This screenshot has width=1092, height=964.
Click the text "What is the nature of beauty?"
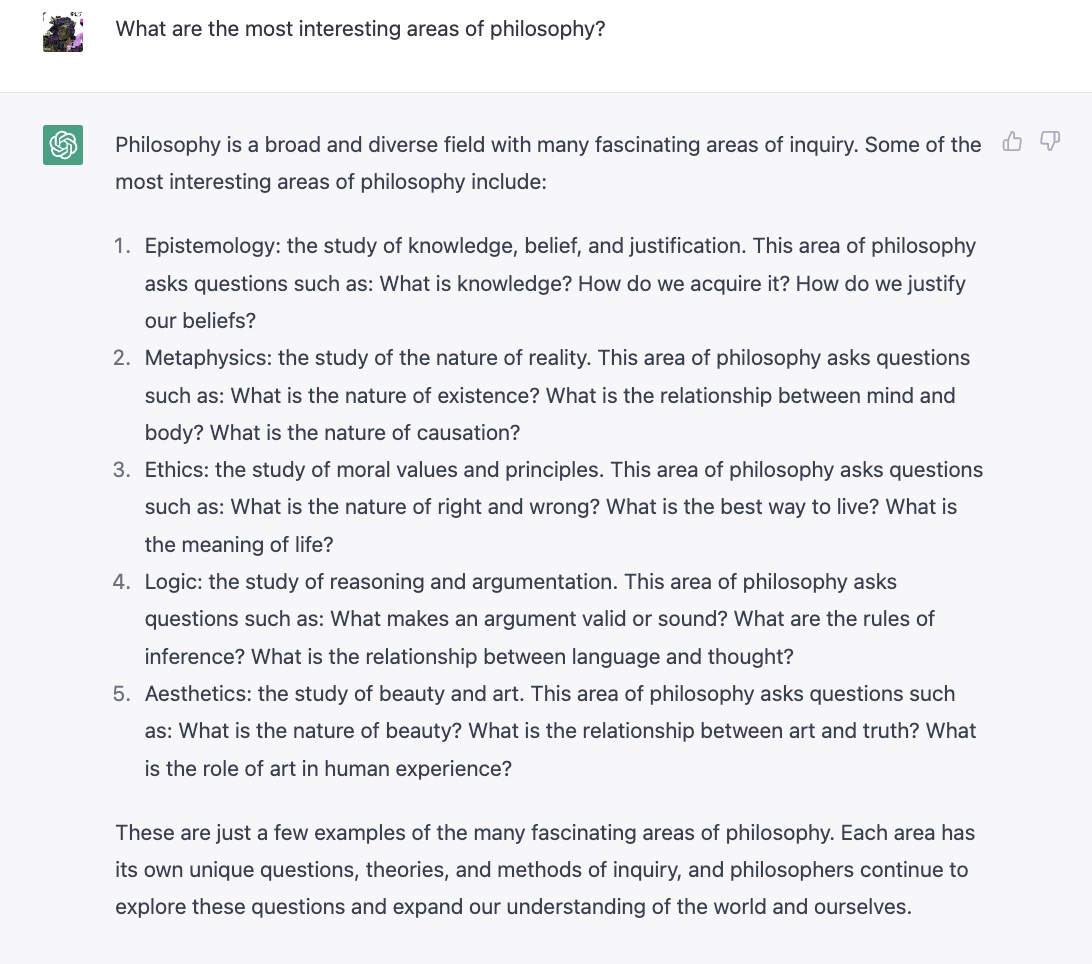pyautogui.click(x=320, y=731)
